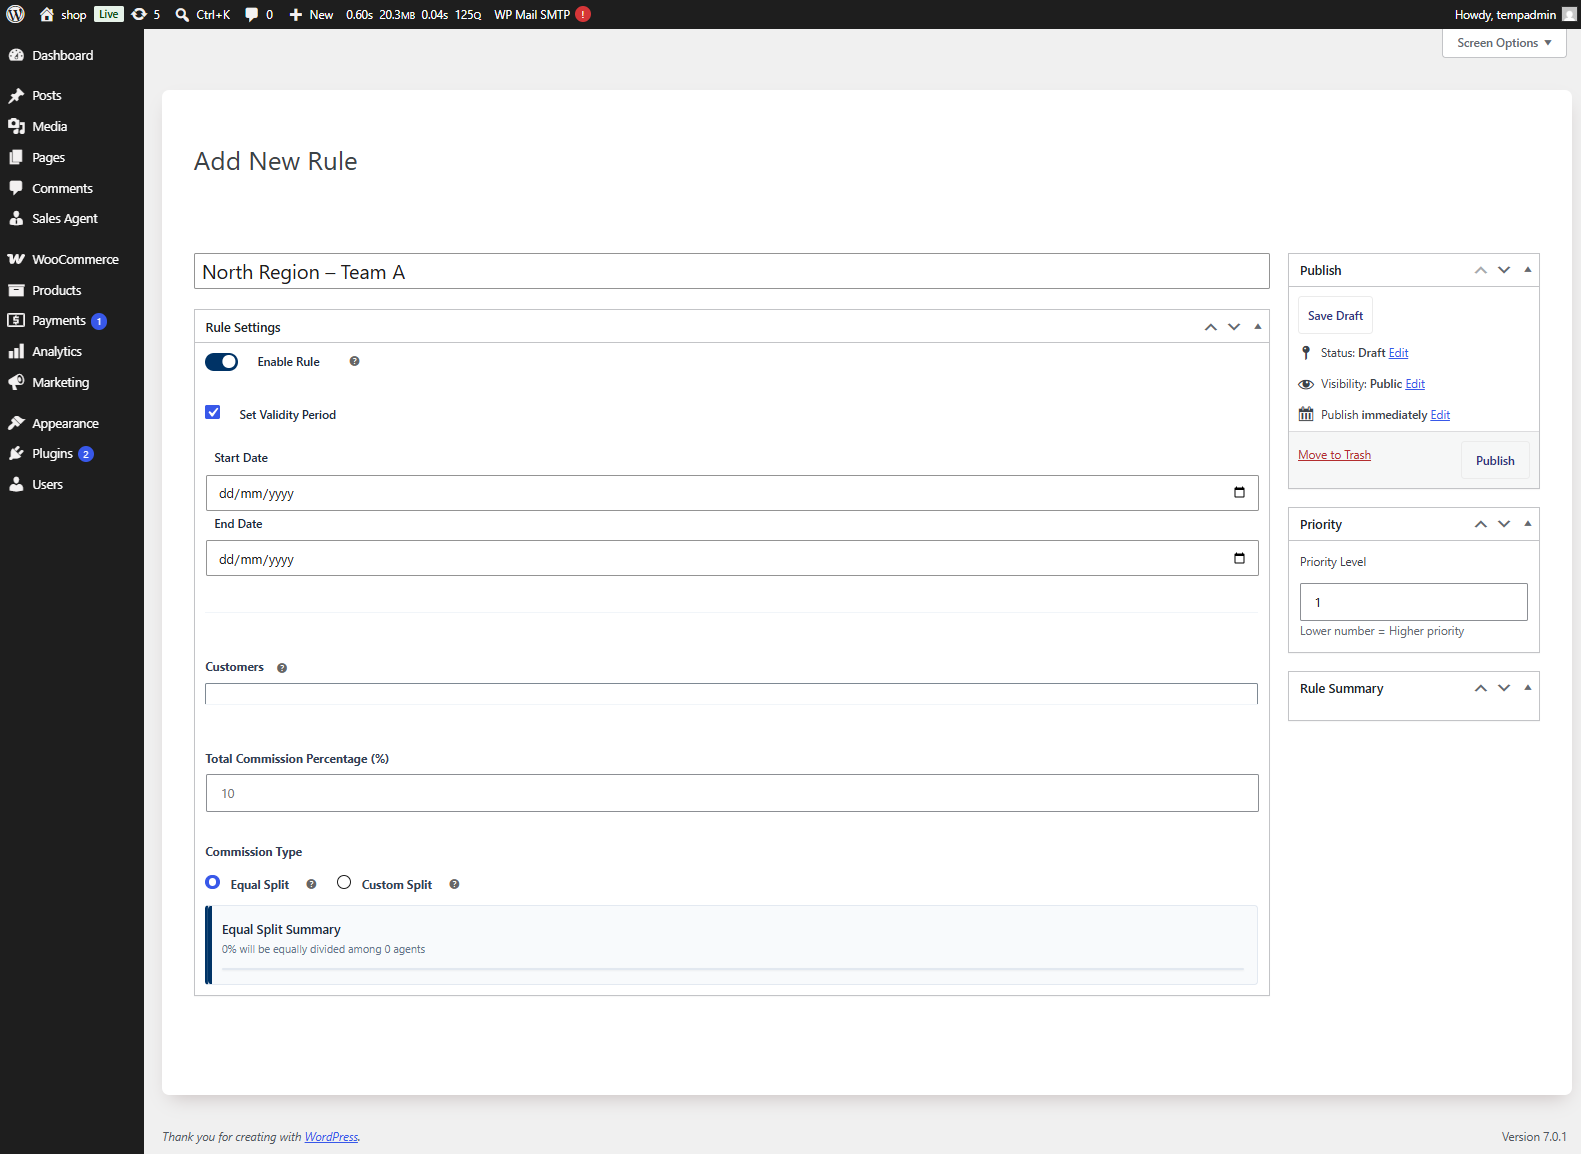The width and height of the screenshot is (1581, 1154).
Task: Click the Pages icon in sidebar
Action: pos(16,157)
